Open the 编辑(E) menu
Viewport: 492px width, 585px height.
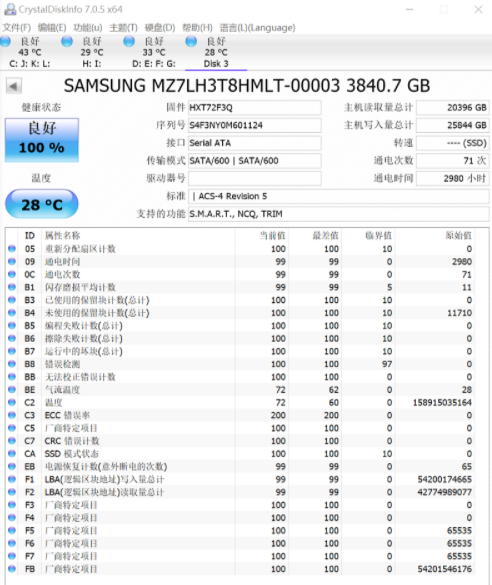[52, 28]
